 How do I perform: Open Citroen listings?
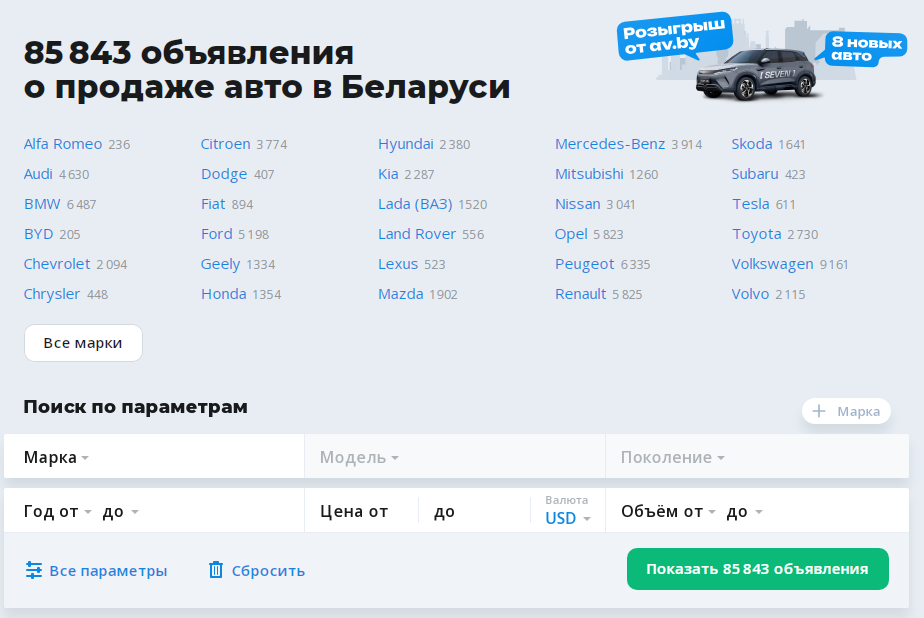point(226,144)
